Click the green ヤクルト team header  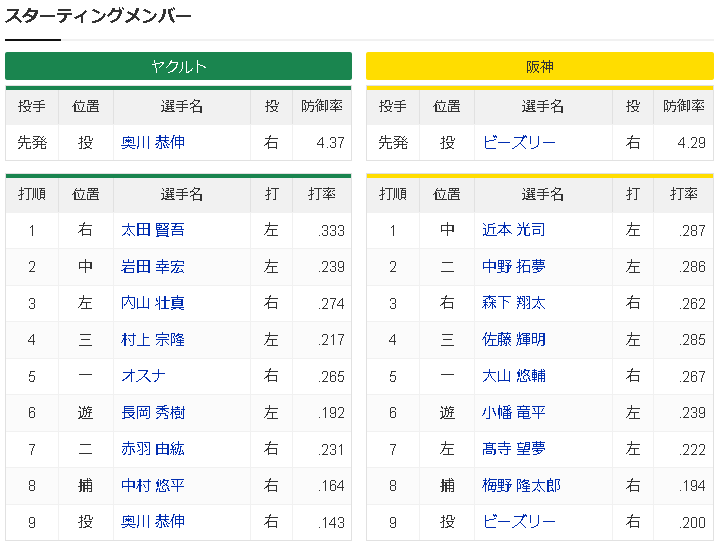click(178, 66)
